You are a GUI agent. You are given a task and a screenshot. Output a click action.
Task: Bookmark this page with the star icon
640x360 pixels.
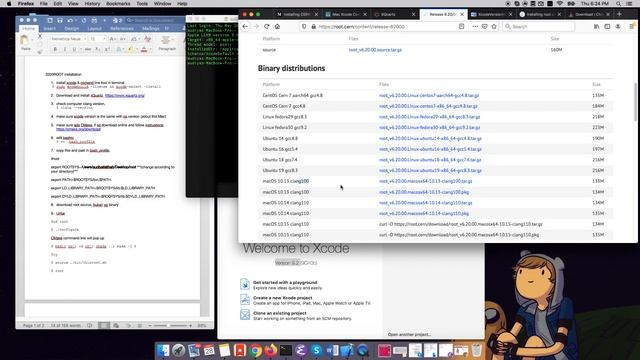point(494,27)
